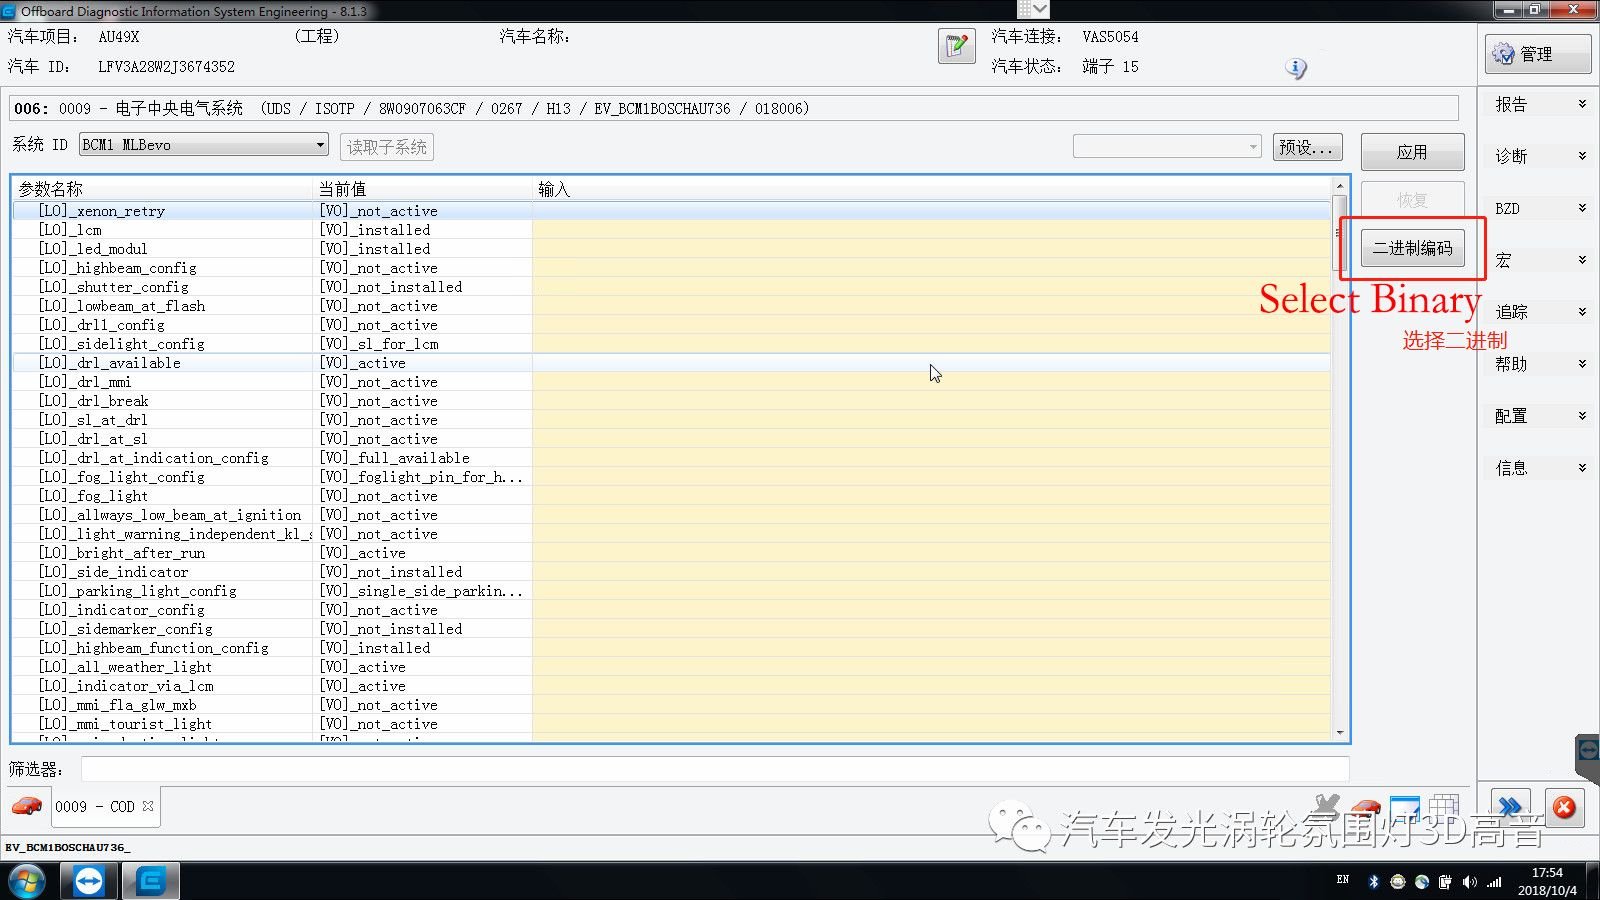Open Bluetooth settings from the system tray
Image resolution: width=1600 pixels, height=900 pixels.
1373,881
